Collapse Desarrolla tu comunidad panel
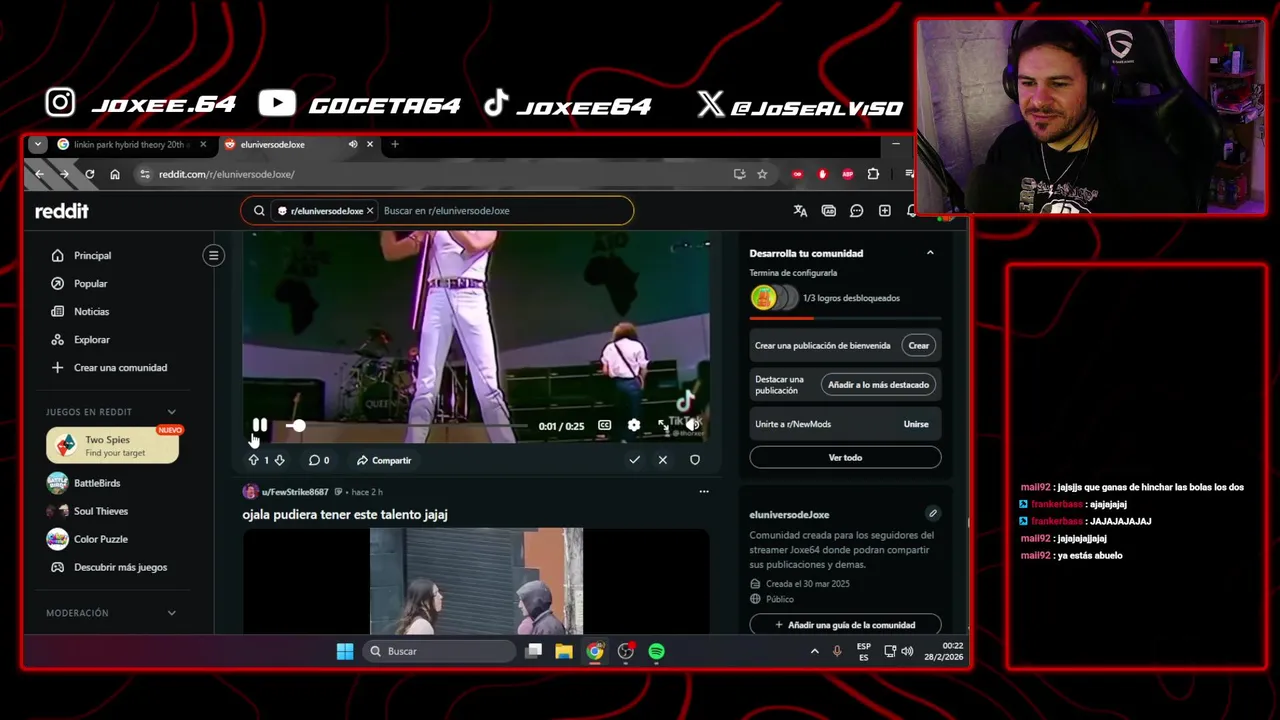The width and height of the screenshot is (1280, 720). tap(930, 253)
